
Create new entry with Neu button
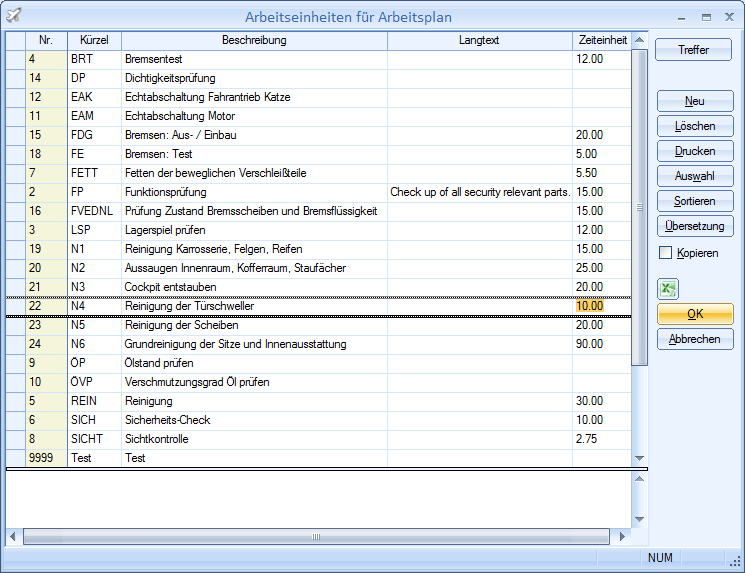click(x=695, y=101)
